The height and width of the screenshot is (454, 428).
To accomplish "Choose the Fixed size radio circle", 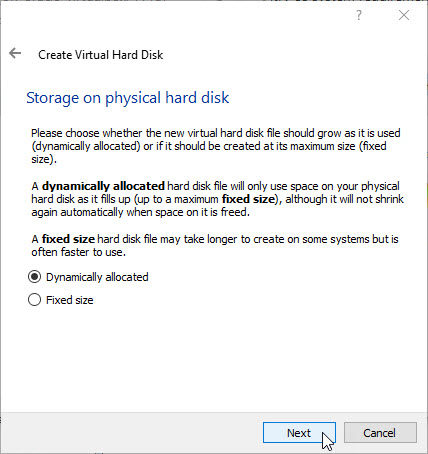I will tap(35, 300).
